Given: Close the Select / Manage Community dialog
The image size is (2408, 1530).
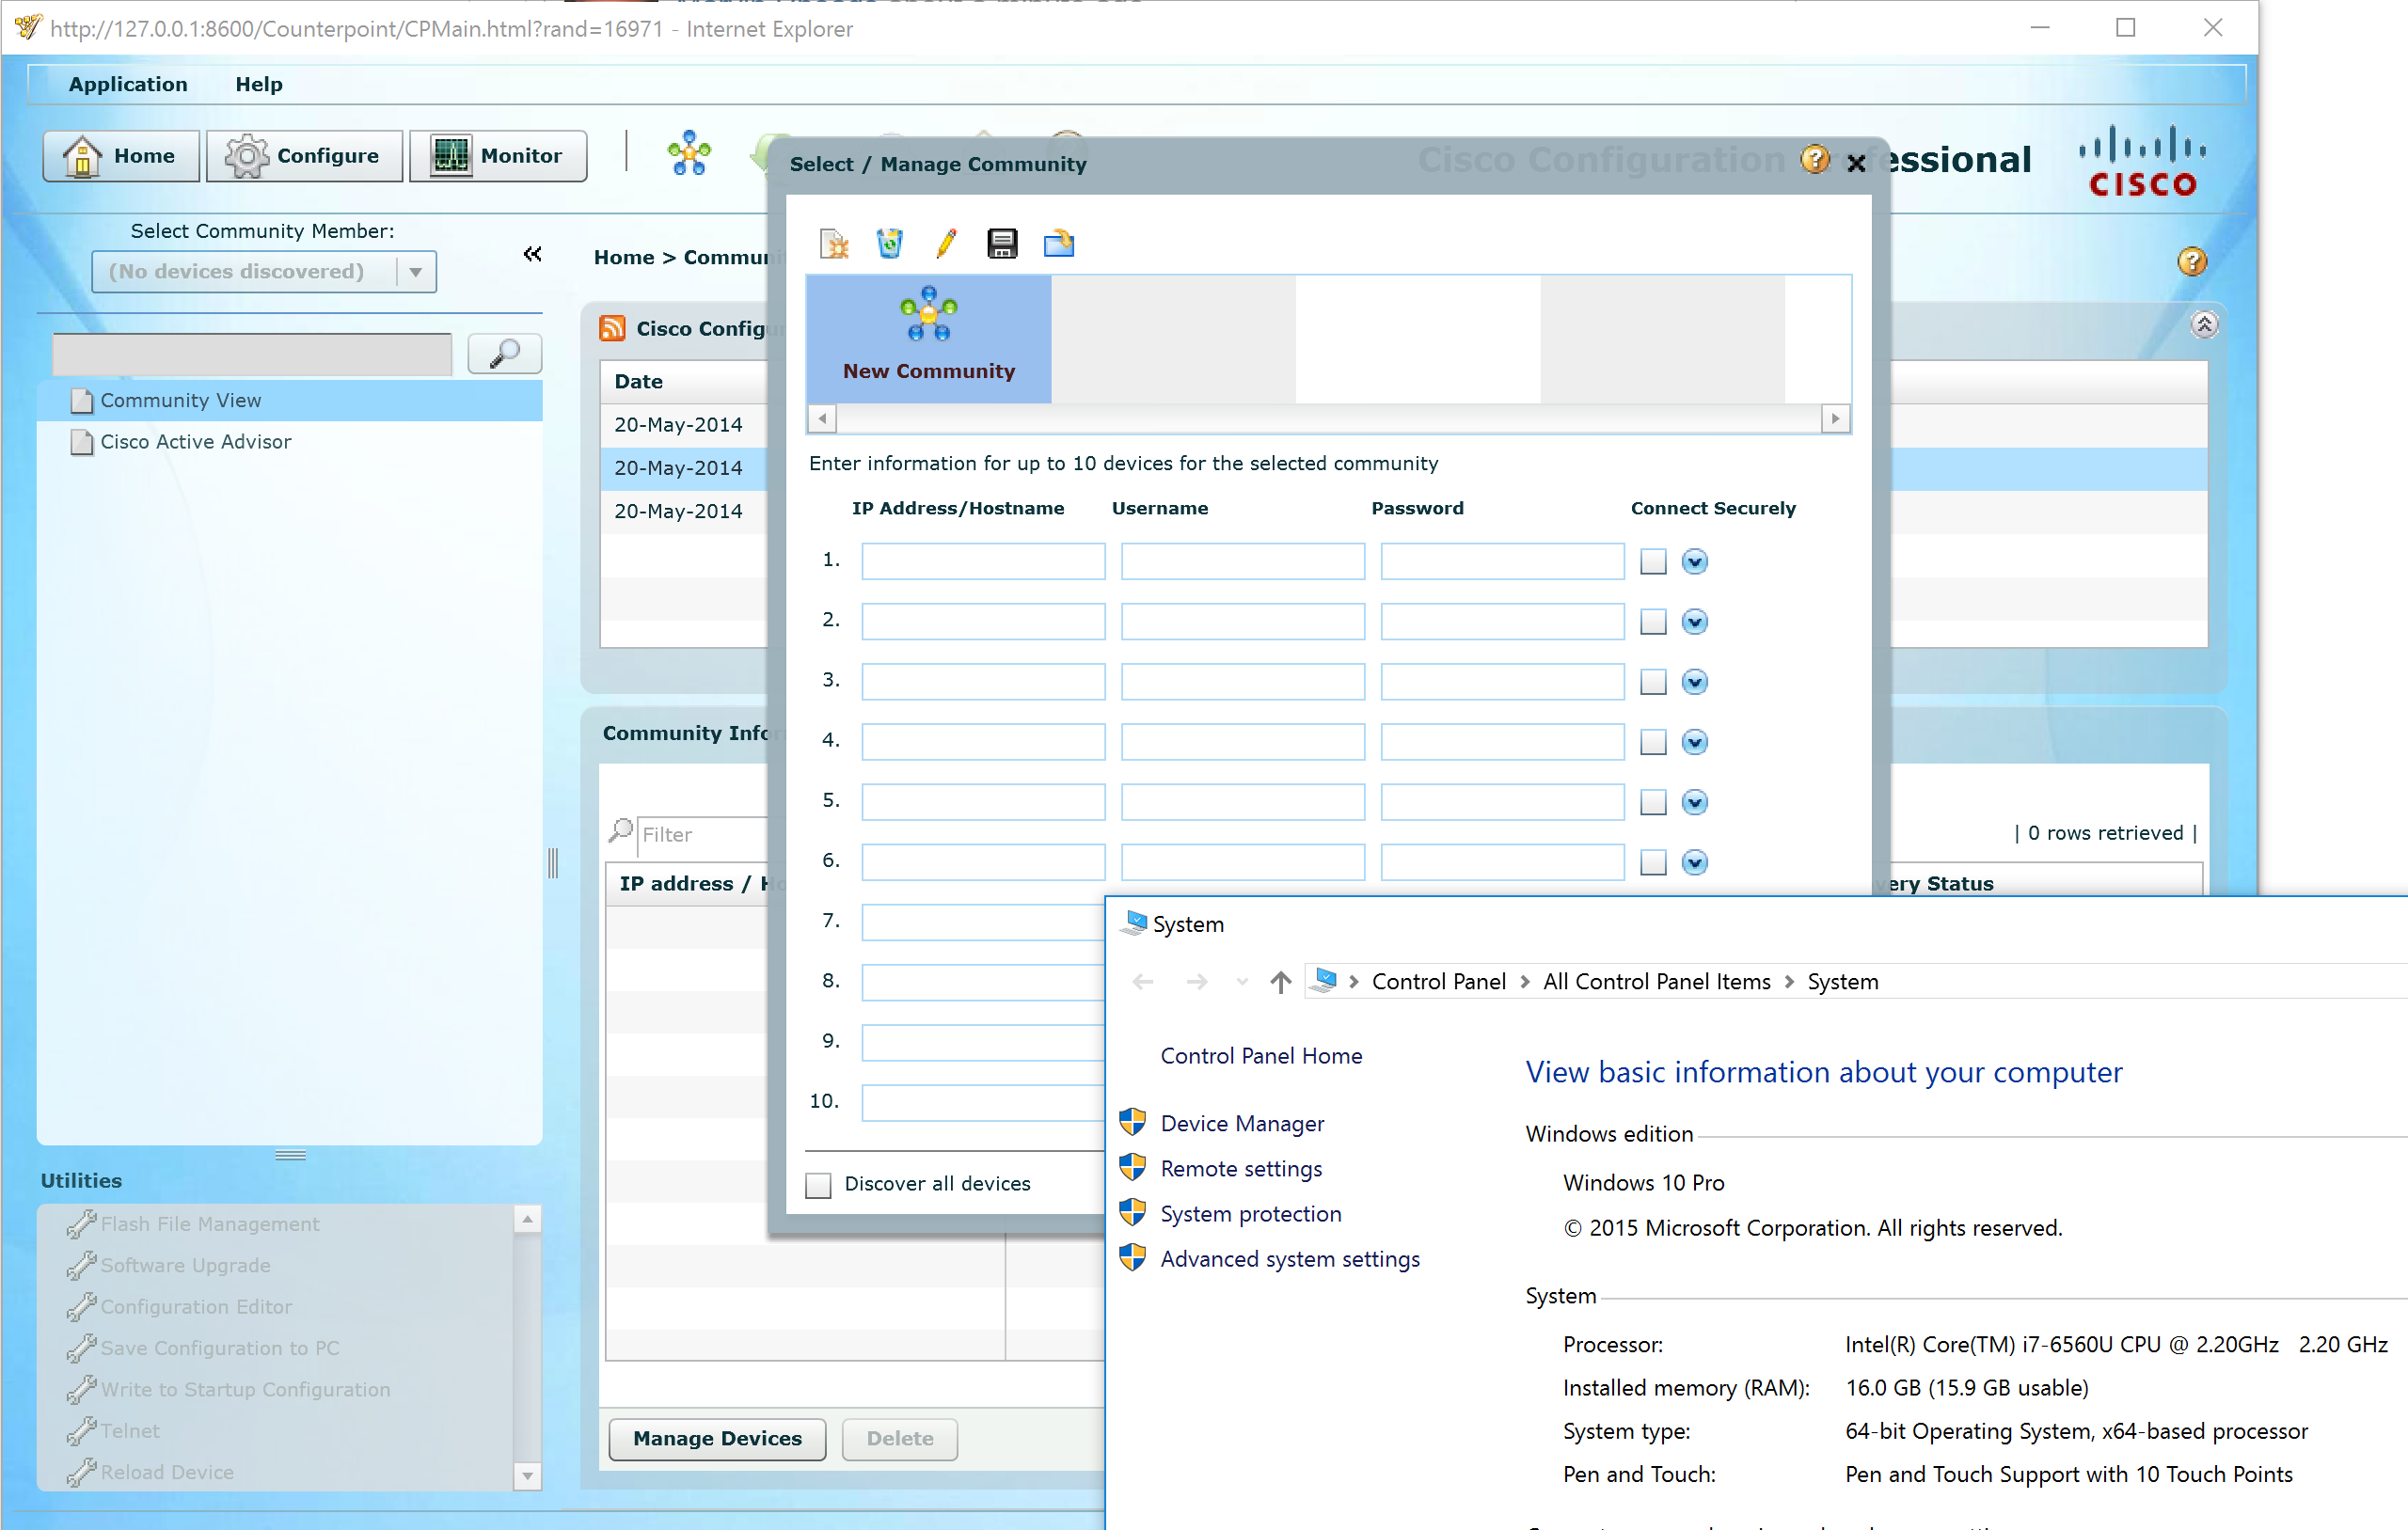Looking at the screenshot, I should point(1856,163).
